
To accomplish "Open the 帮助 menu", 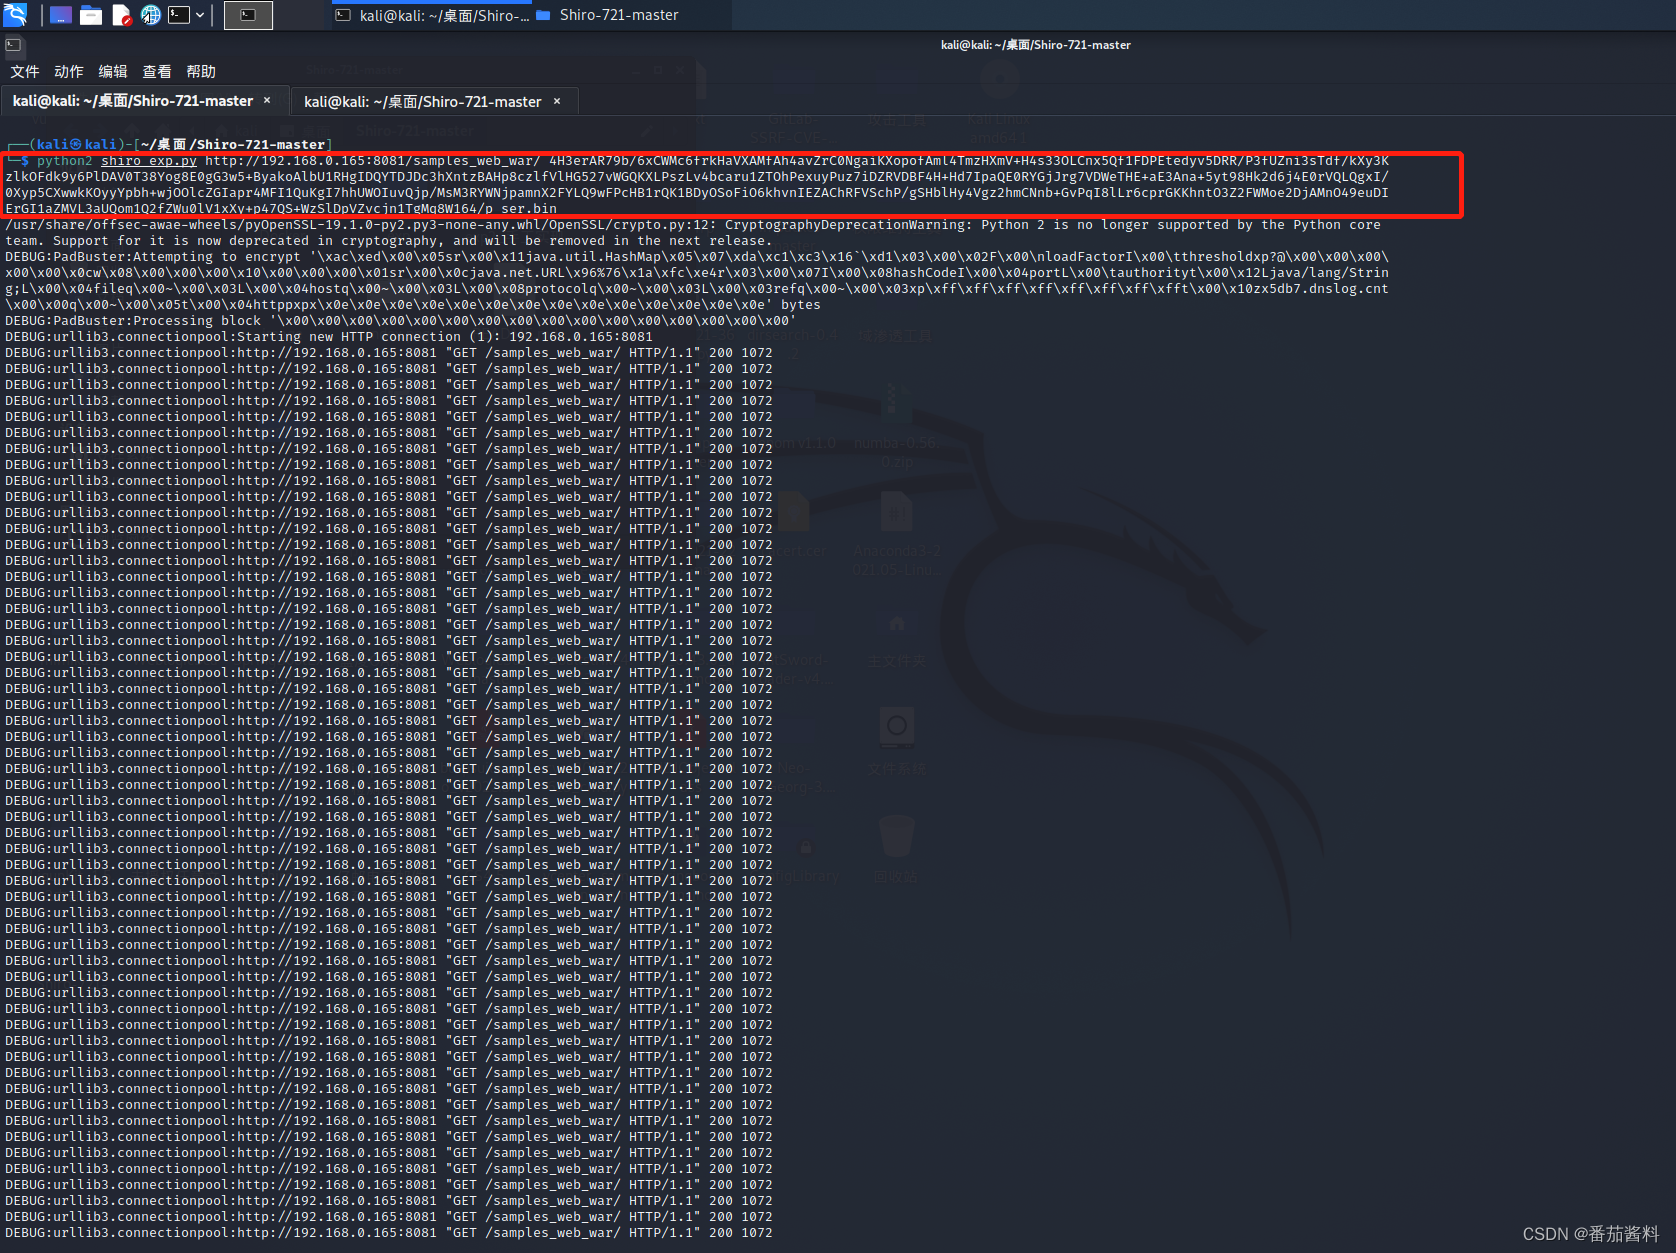I will tap(201, 72).
